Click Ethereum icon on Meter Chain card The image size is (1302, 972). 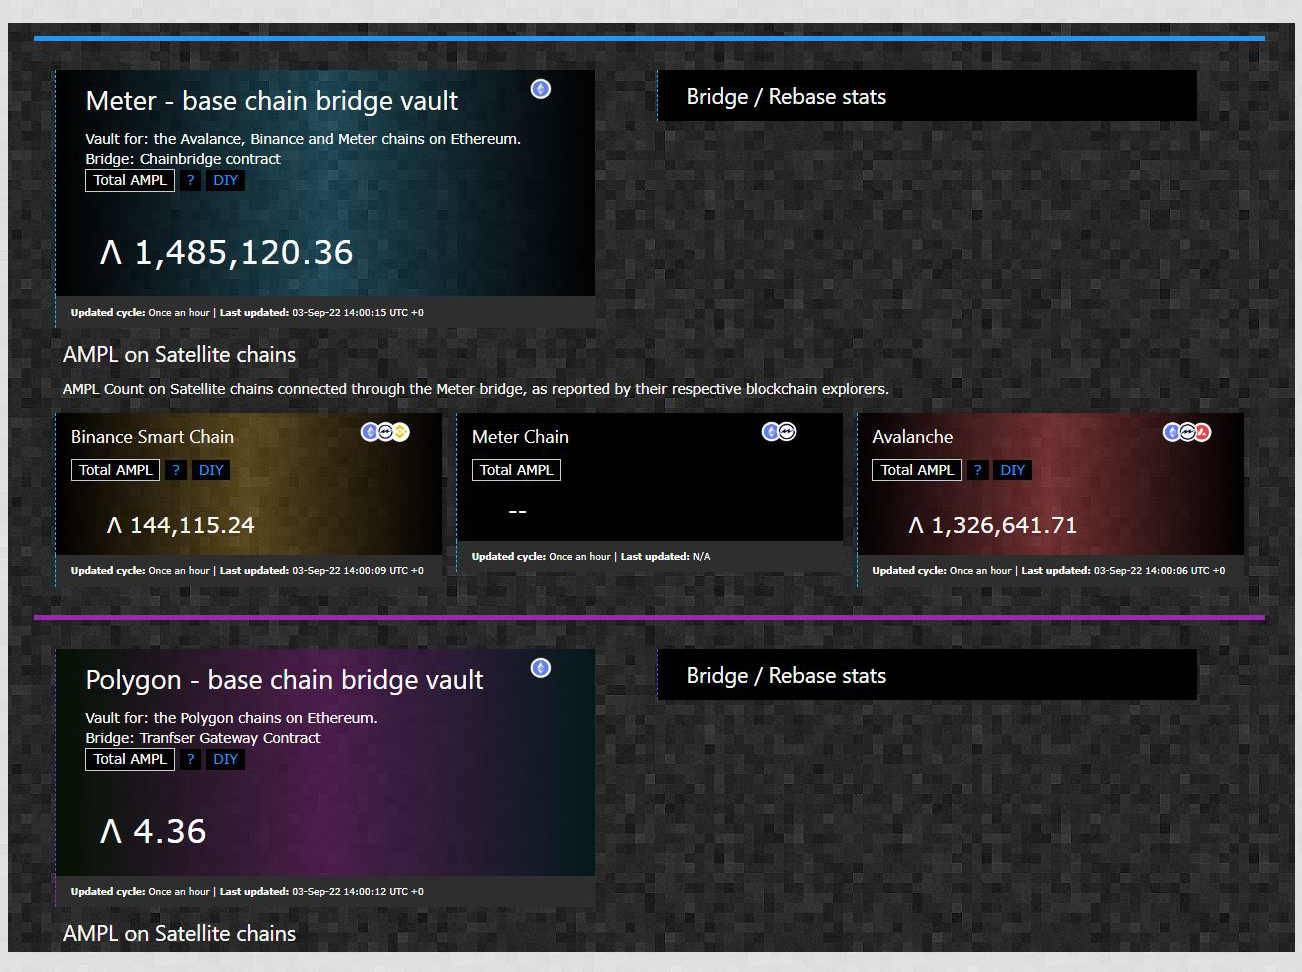(771, 432)
